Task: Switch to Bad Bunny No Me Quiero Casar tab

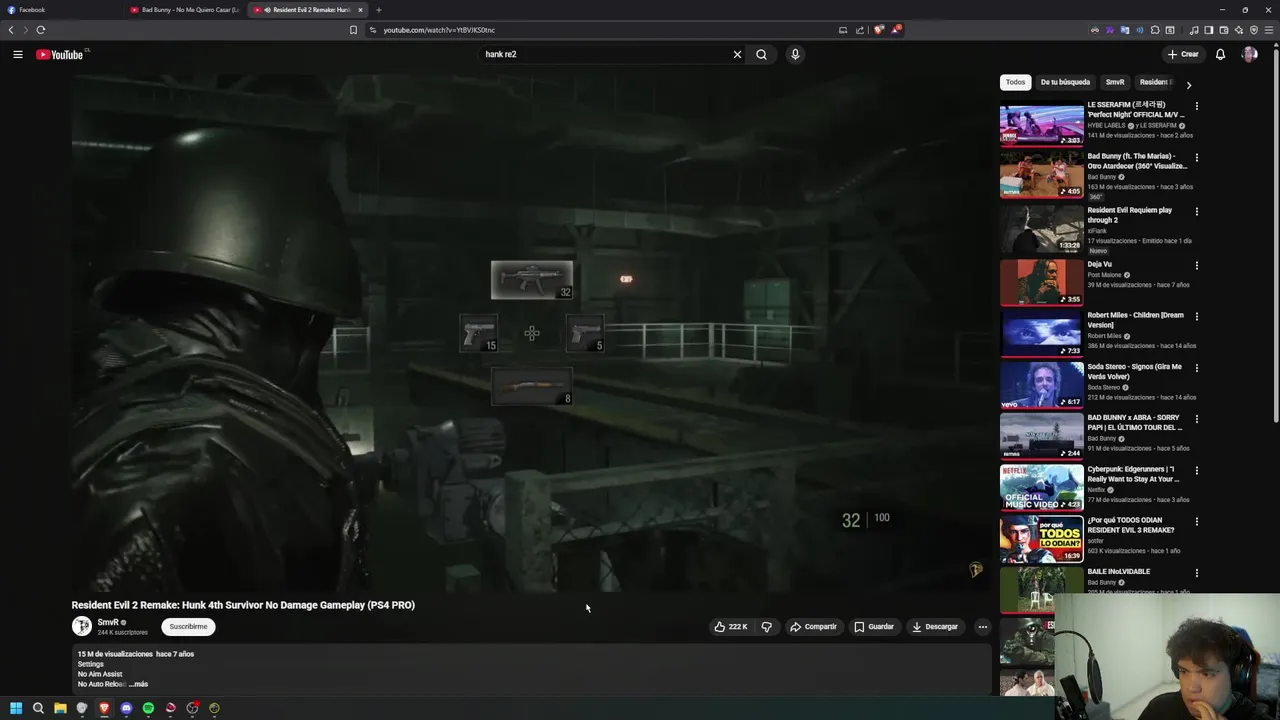Action: pos(184,10)
